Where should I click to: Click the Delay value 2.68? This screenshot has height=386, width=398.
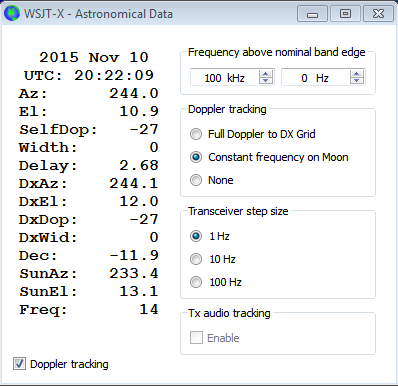(x=139, y=165)
